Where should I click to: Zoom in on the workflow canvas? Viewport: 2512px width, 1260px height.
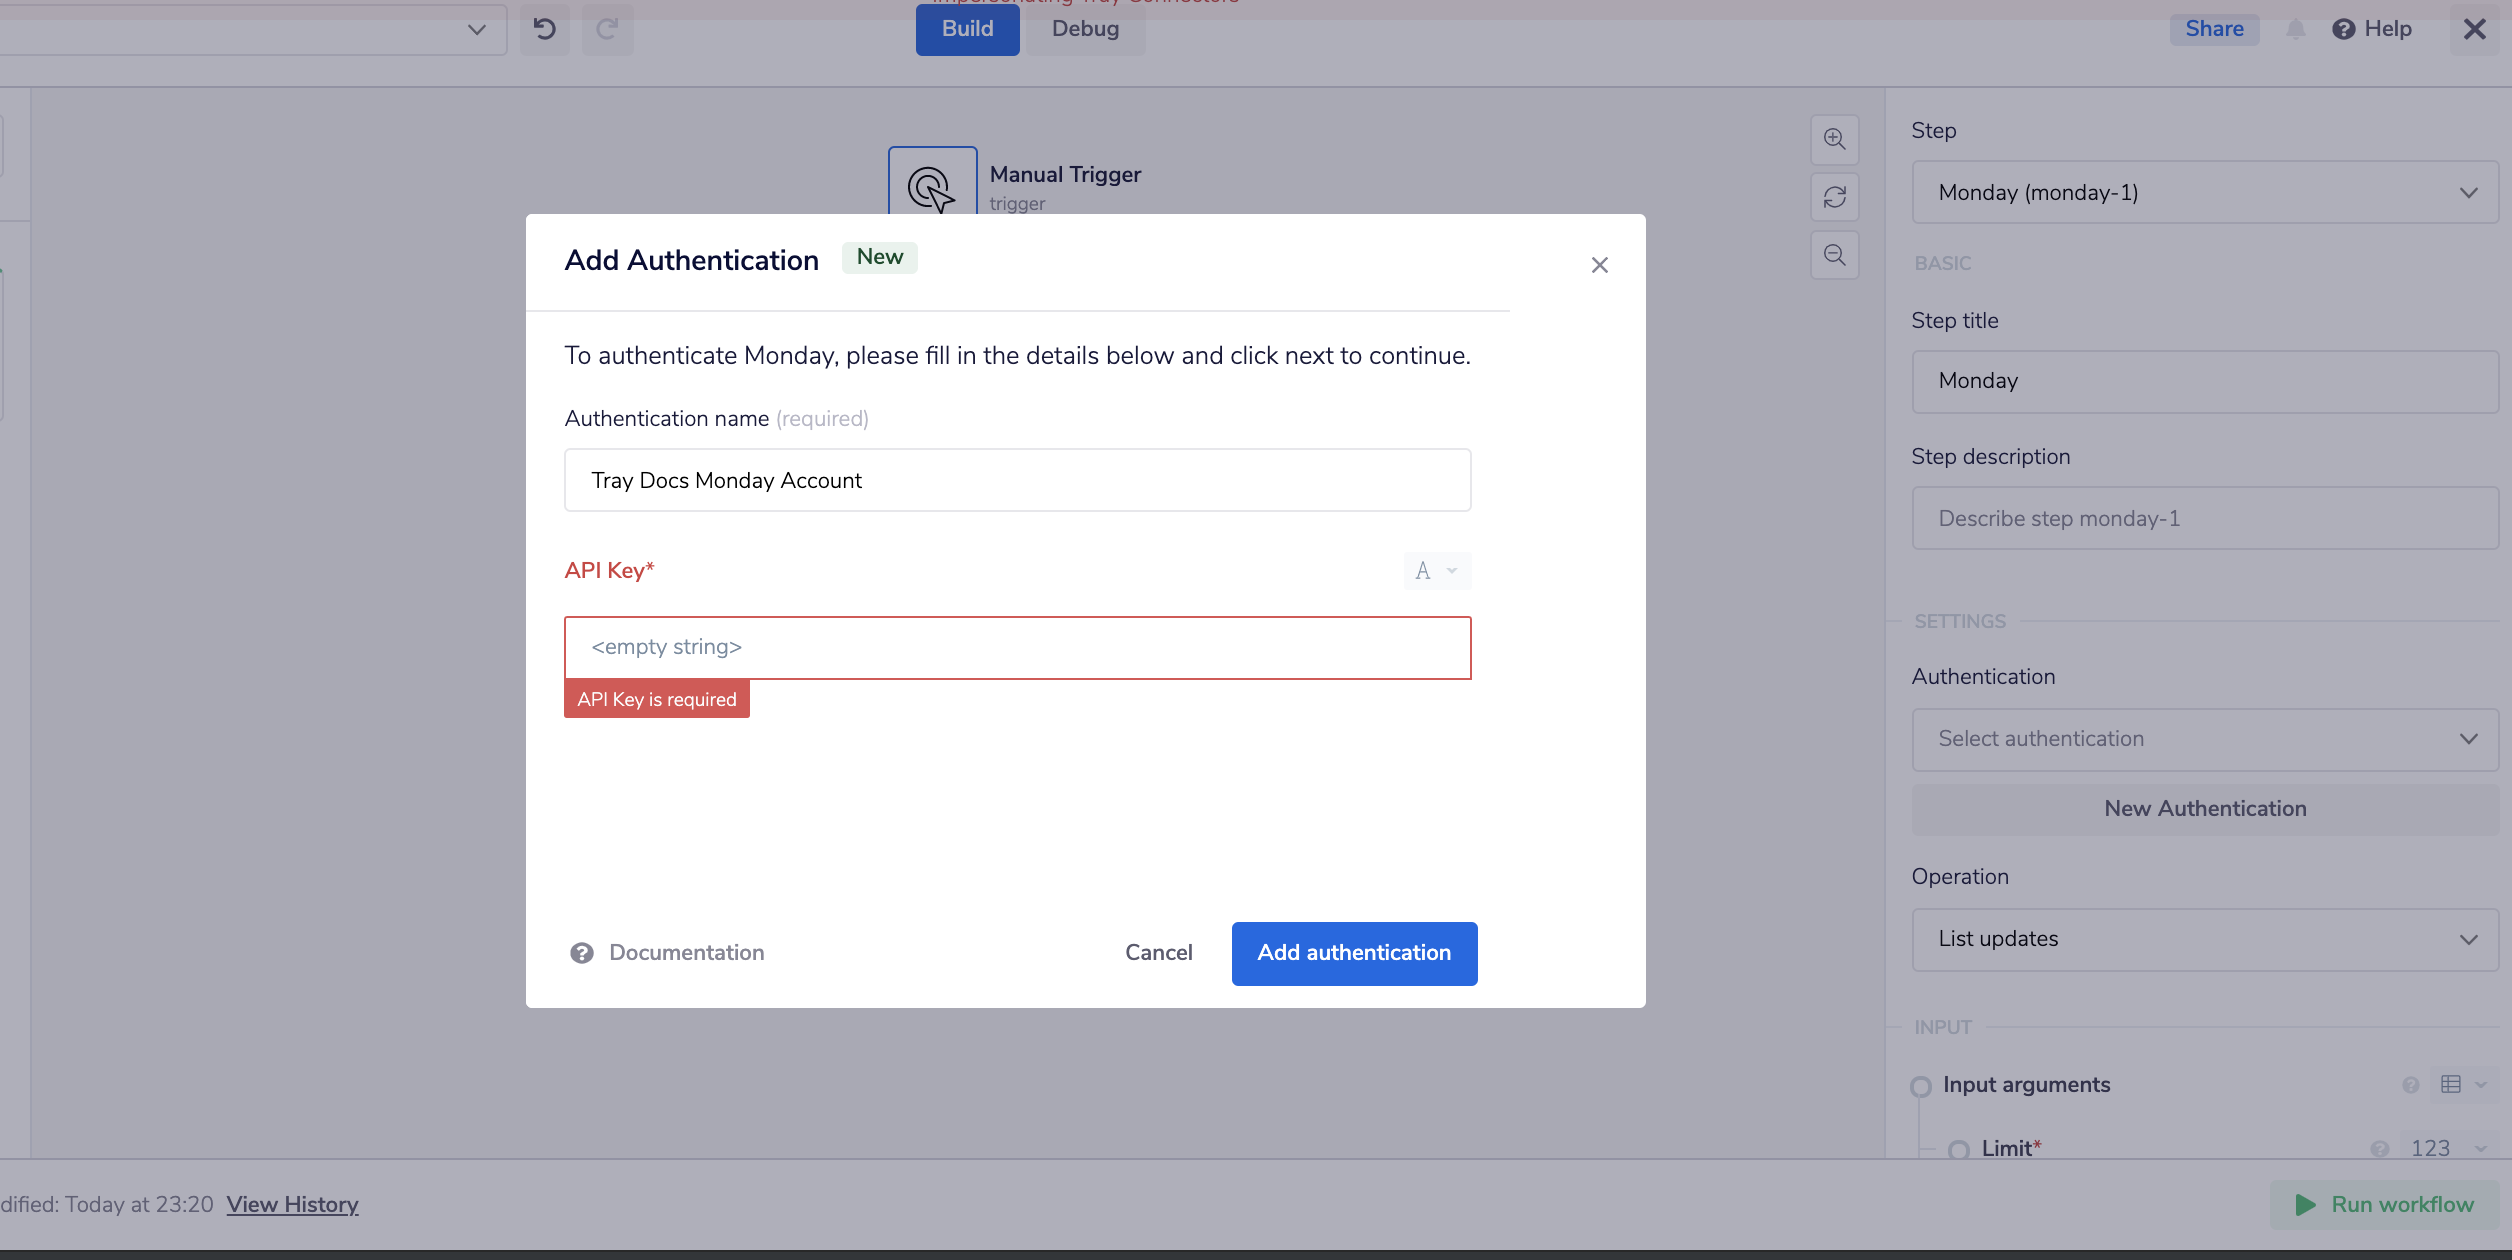click(x=1834, y=139)
